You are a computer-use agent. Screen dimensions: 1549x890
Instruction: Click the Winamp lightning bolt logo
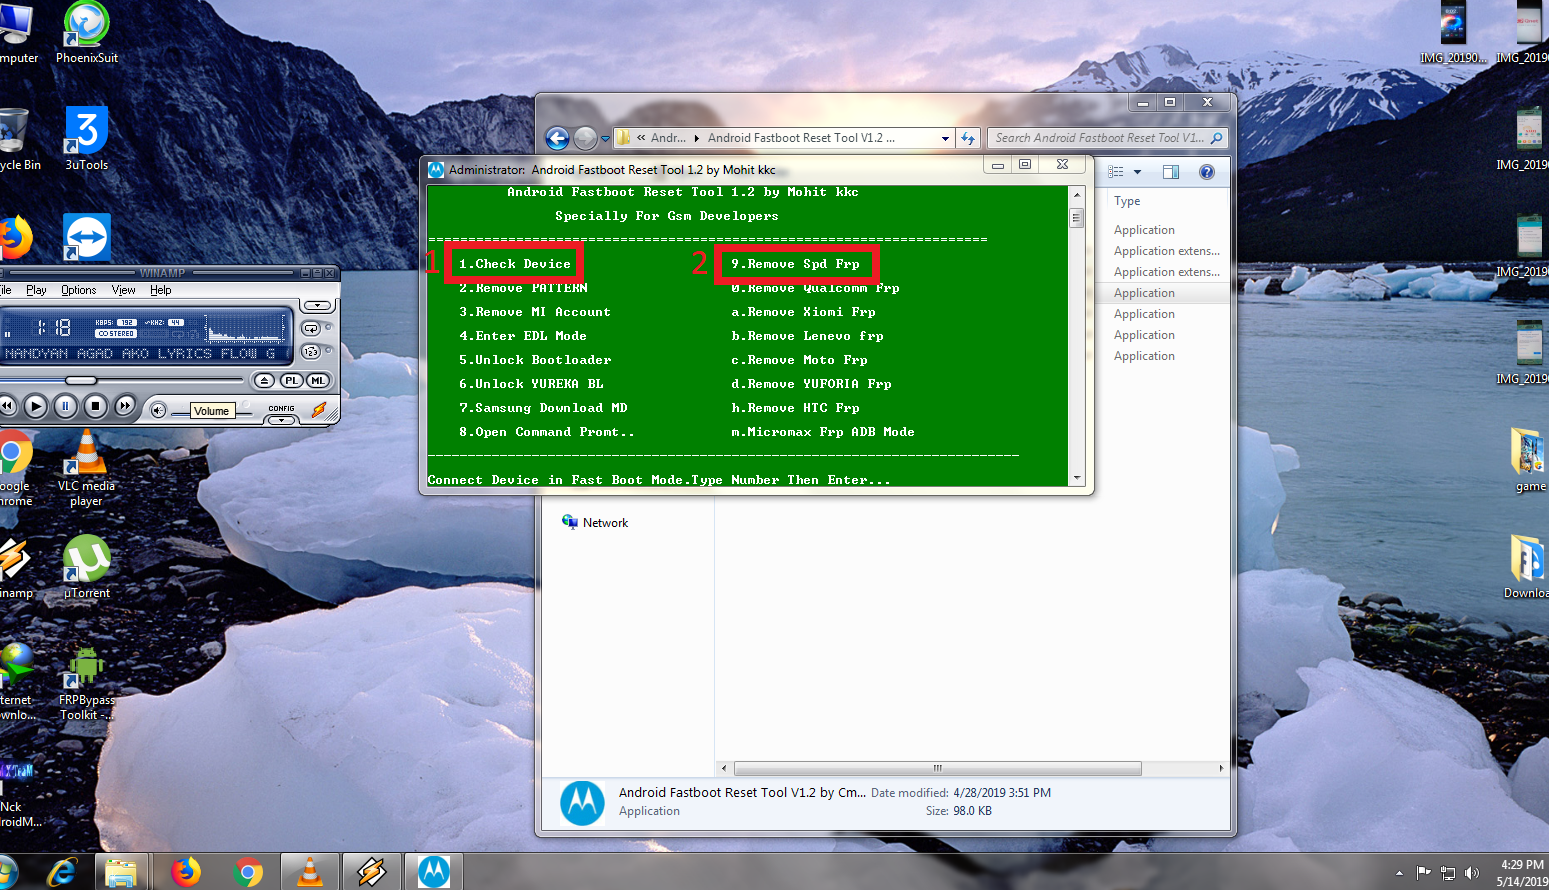[319, 409]
